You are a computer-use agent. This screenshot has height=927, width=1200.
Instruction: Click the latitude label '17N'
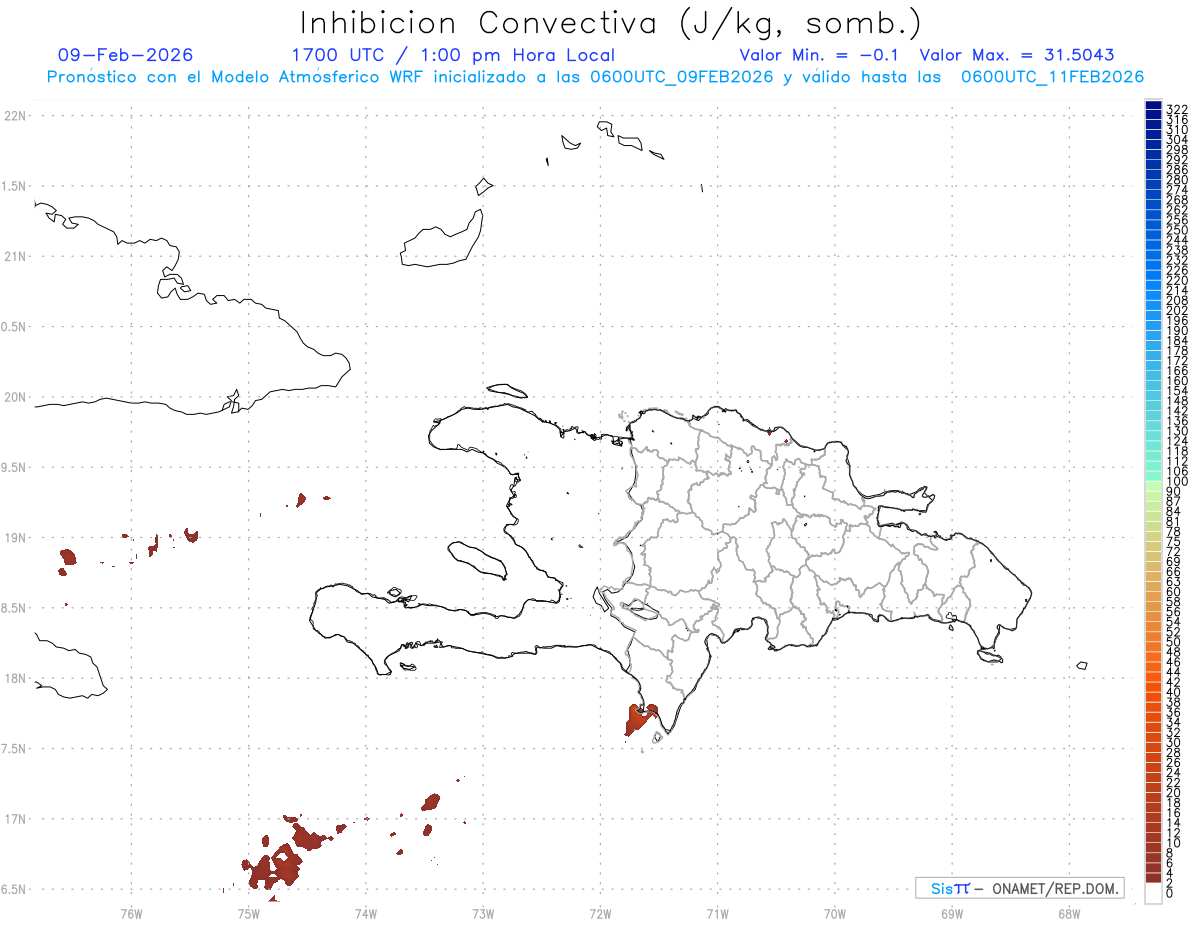(13, 819)
